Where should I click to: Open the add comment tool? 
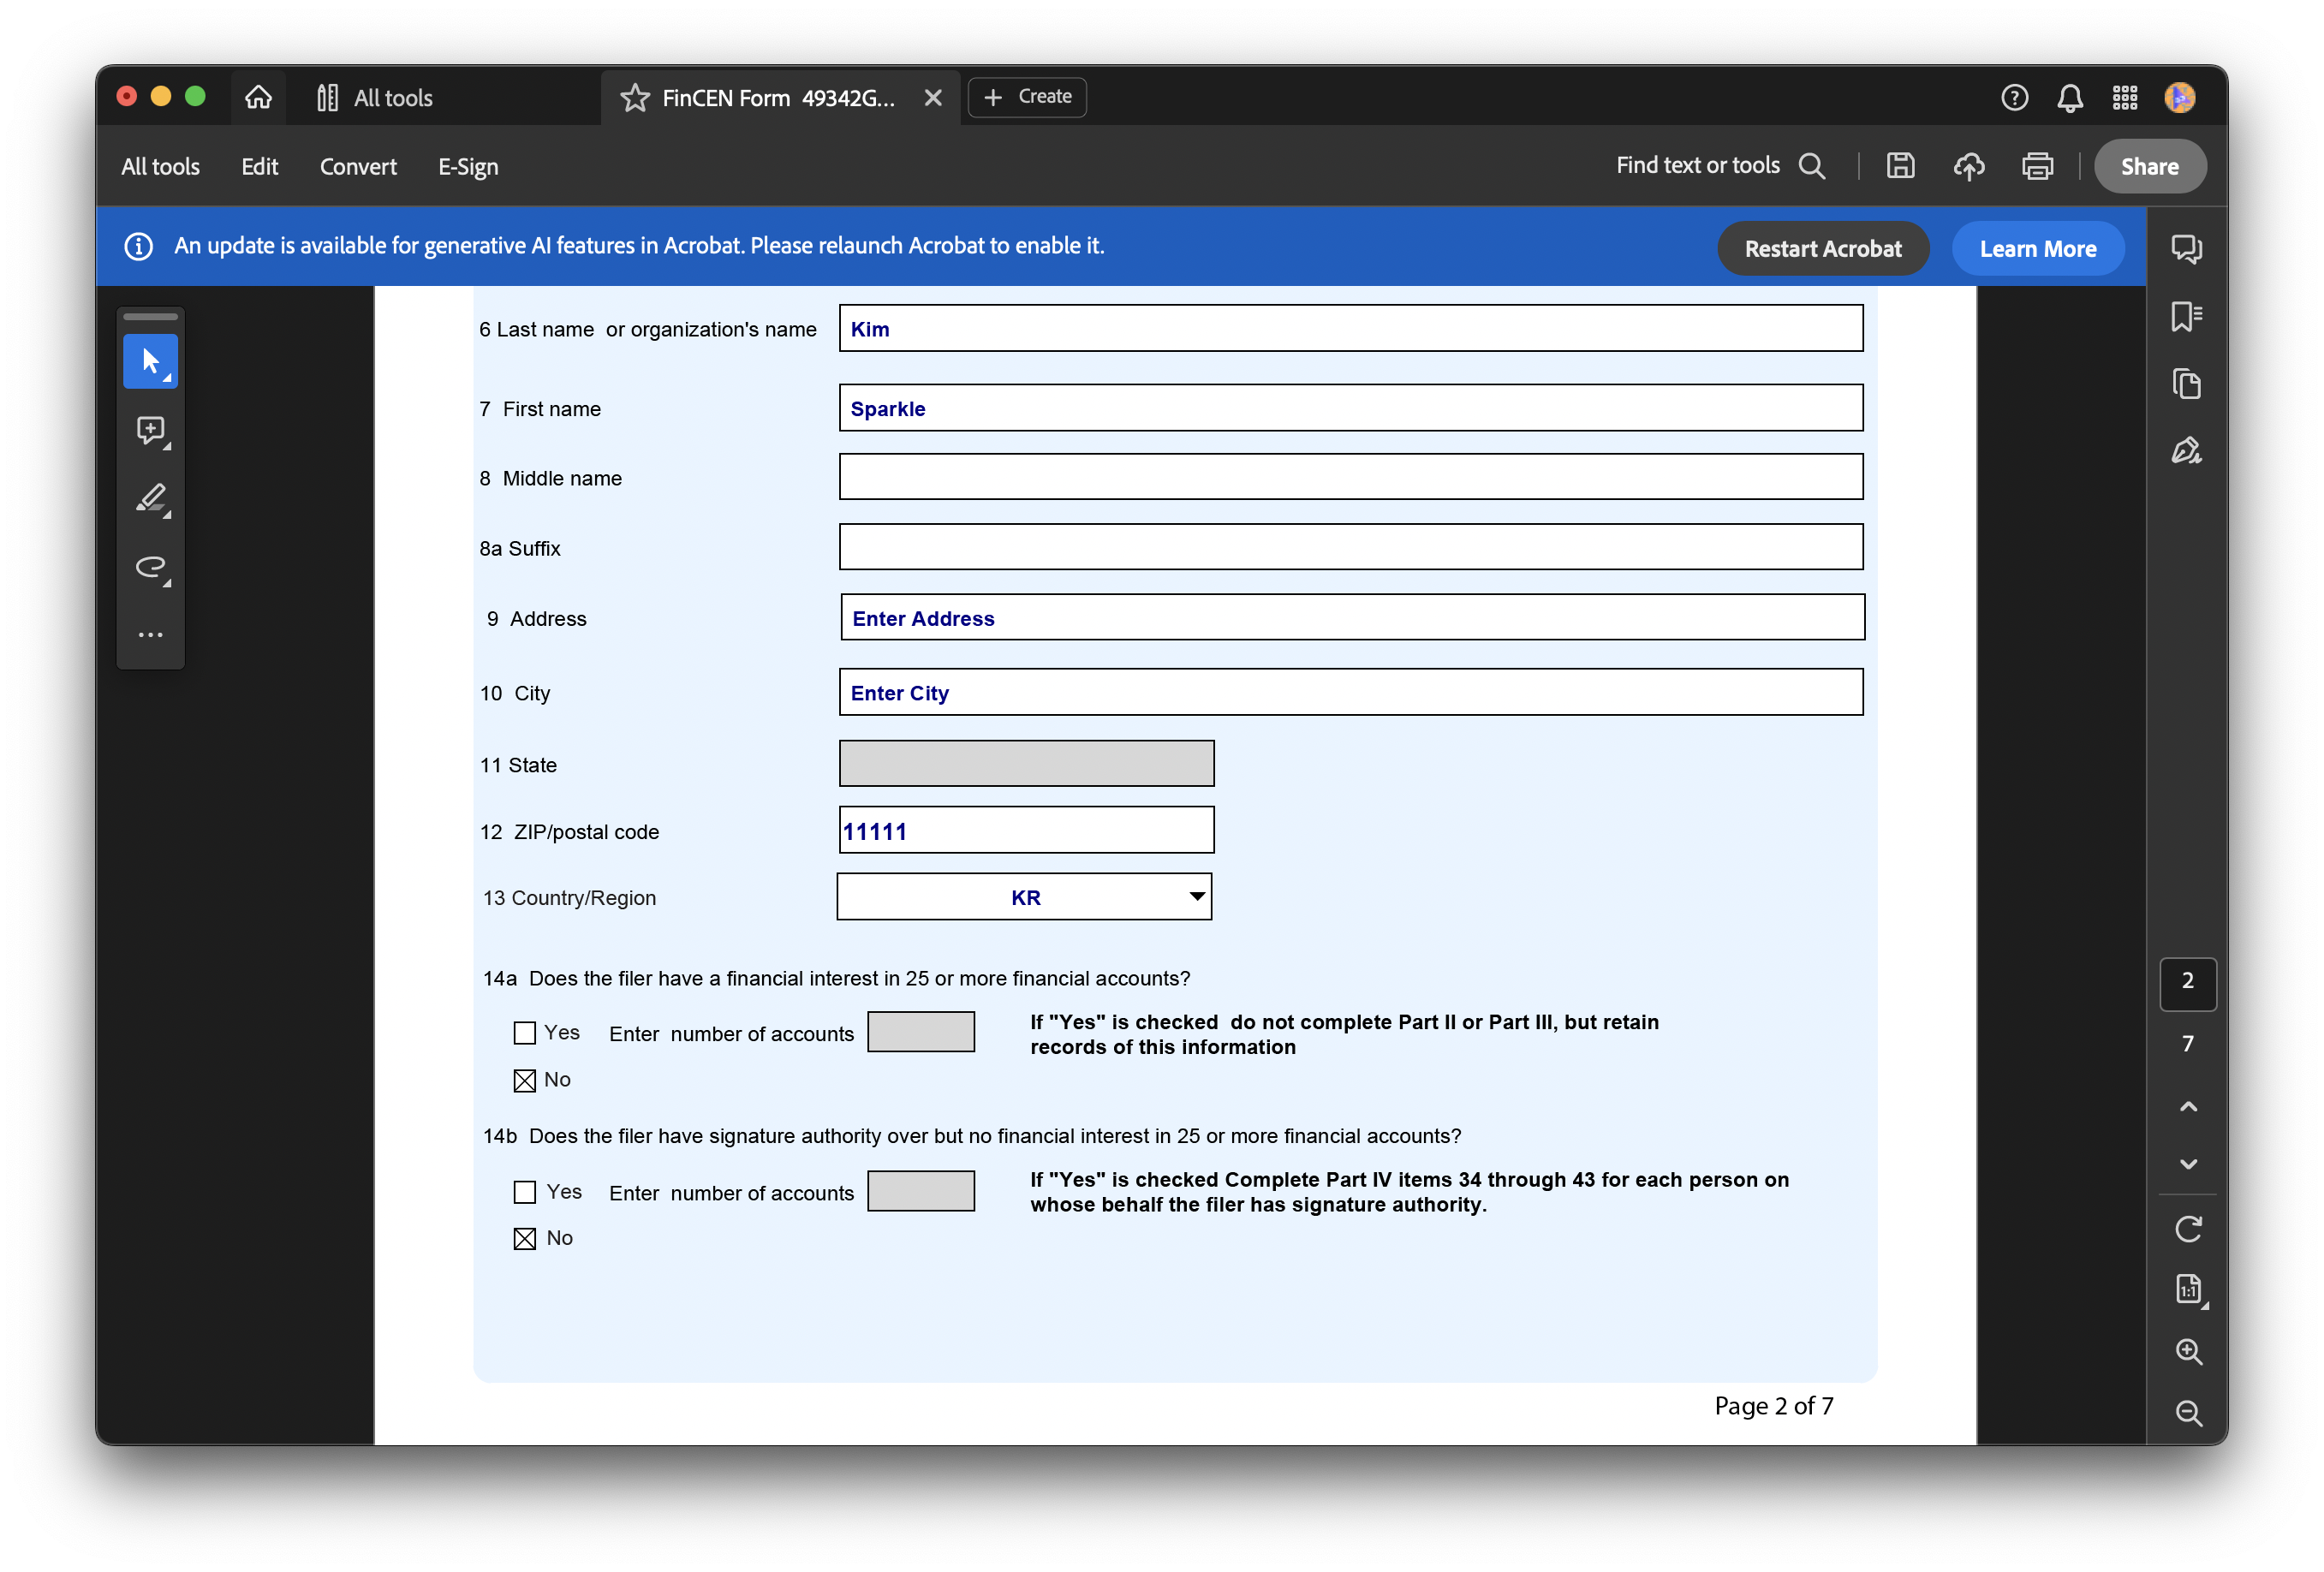click(x=150, y=430)
